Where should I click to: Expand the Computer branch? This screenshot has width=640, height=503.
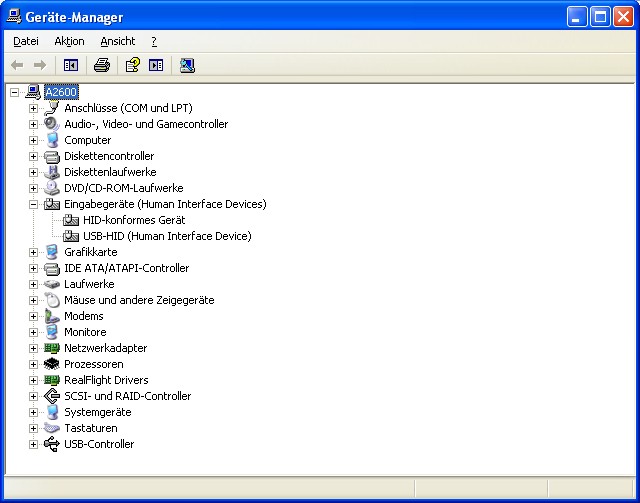tap(33, 140)
